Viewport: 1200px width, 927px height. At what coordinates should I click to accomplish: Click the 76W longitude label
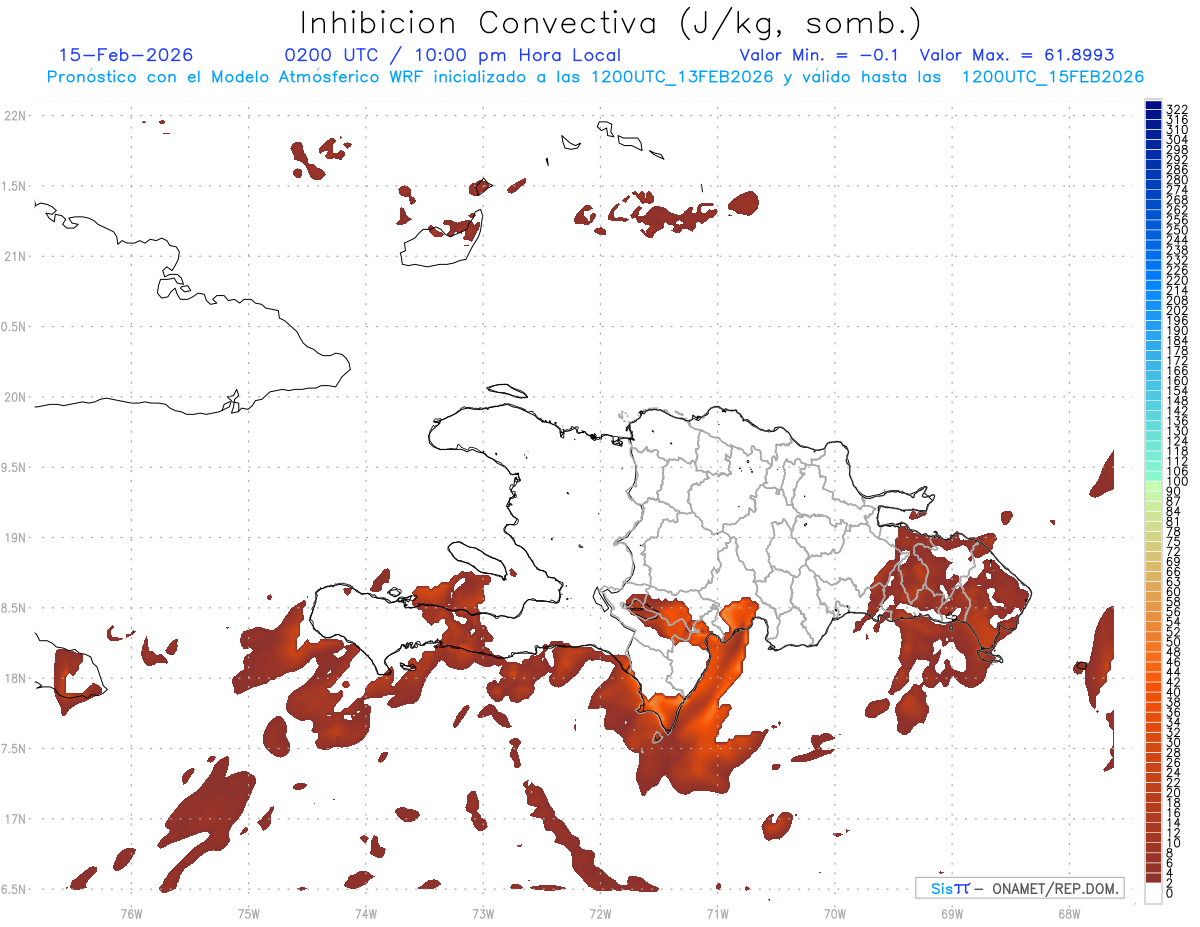click(131, 913)
